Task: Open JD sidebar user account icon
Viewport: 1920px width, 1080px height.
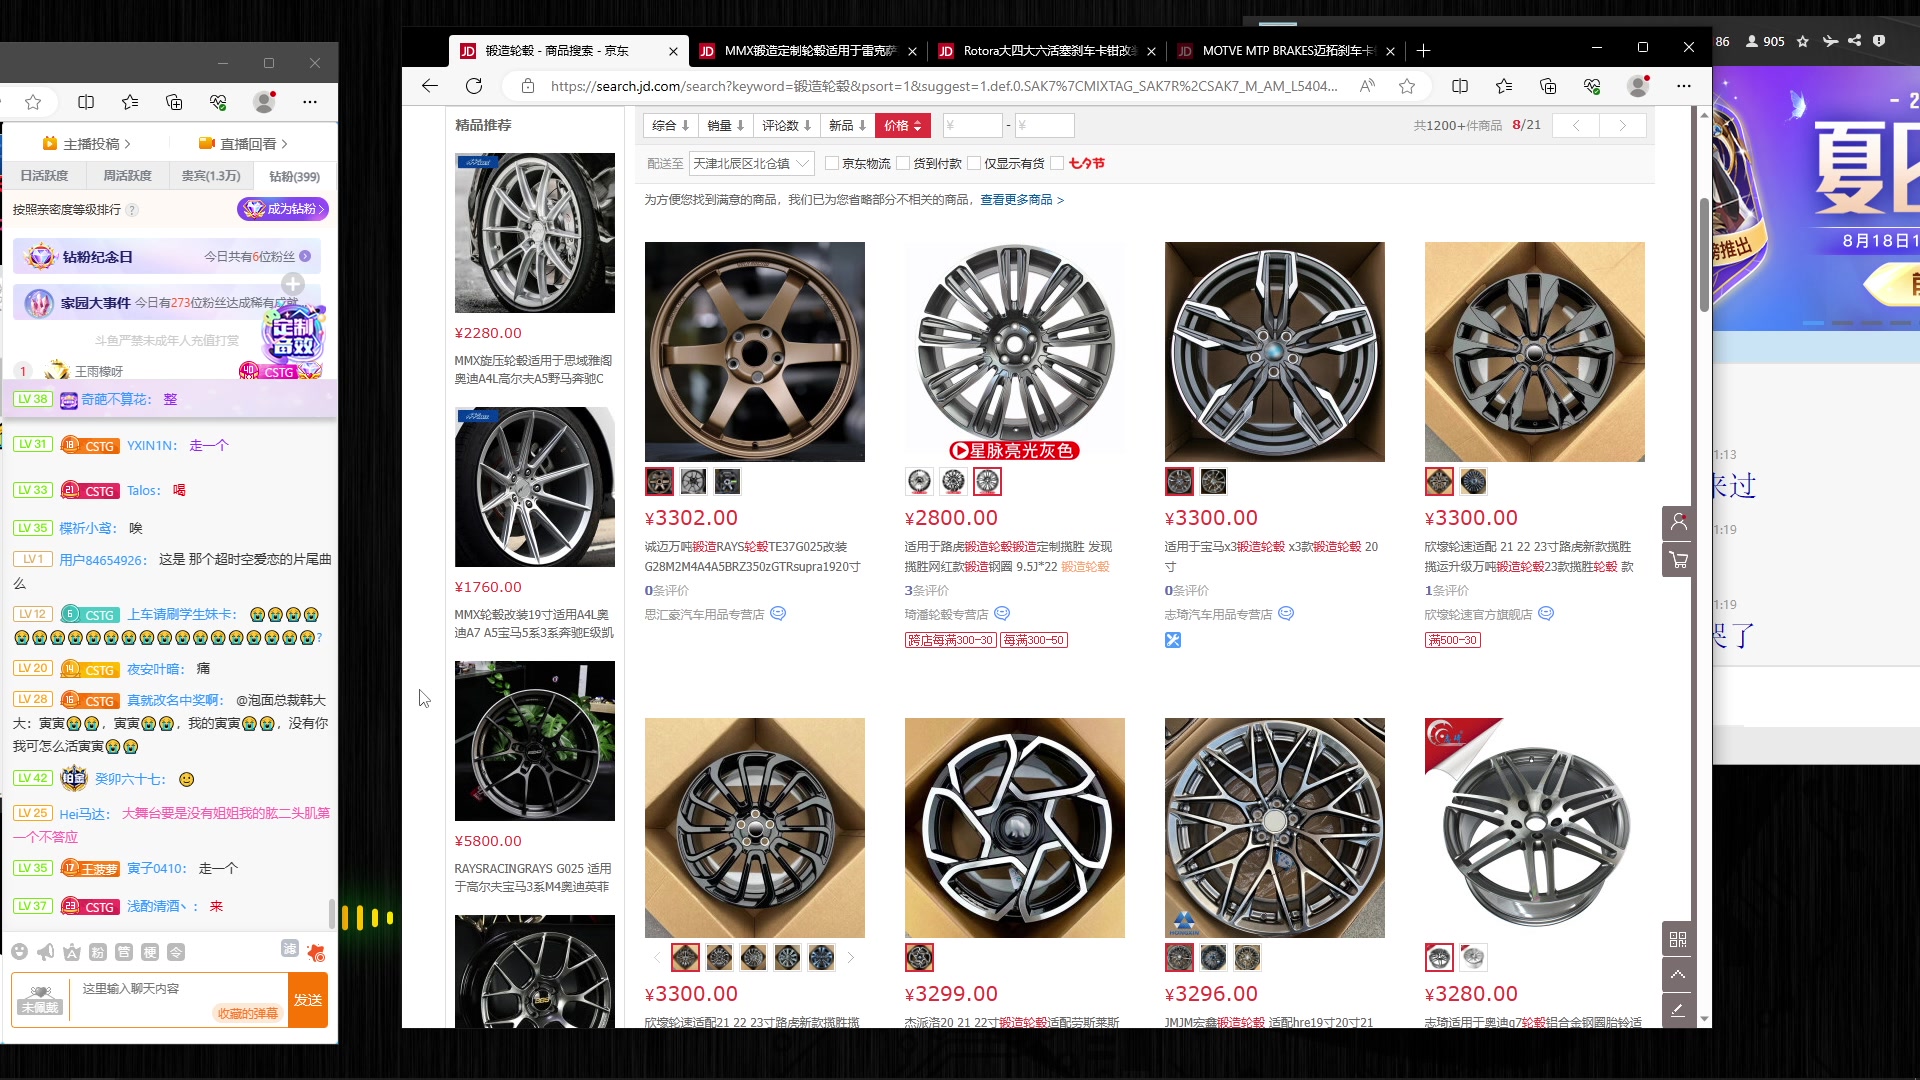Action: pyautogui.click(x=1678, y=522)
